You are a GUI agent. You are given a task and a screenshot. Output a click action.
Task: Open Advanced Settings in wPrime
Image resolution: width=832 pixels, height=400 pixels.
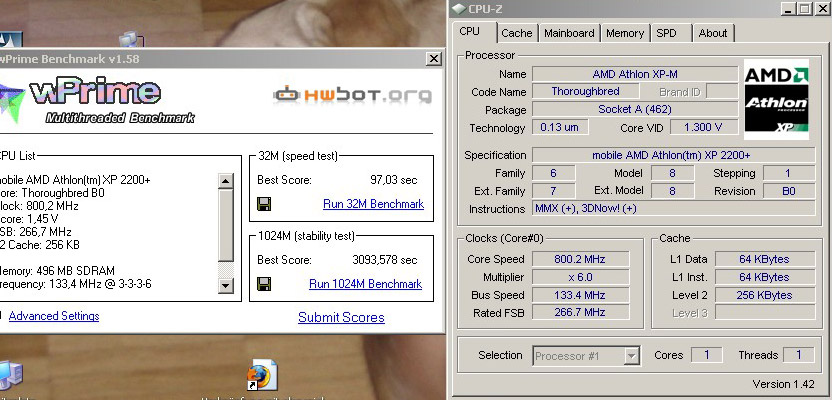click(54, 316)
